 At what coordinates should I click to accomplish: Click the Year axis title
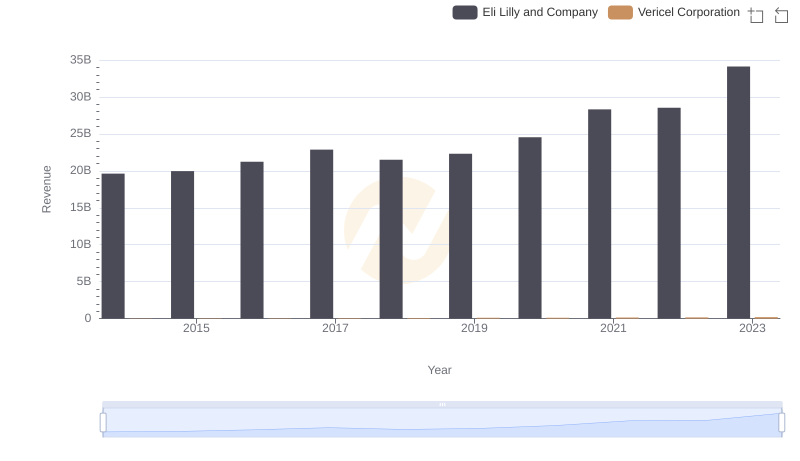tap(439, 370)
